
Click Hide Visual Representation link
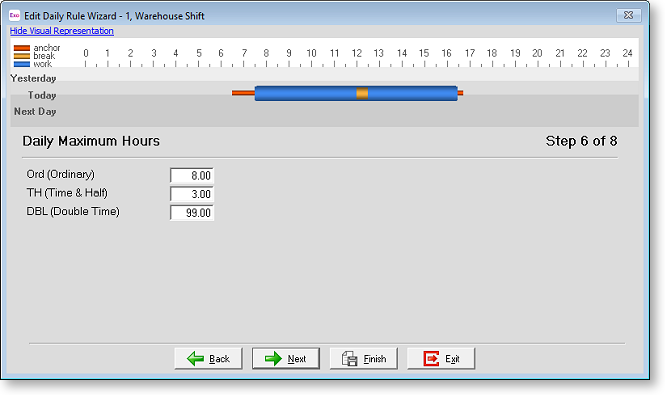61,31
